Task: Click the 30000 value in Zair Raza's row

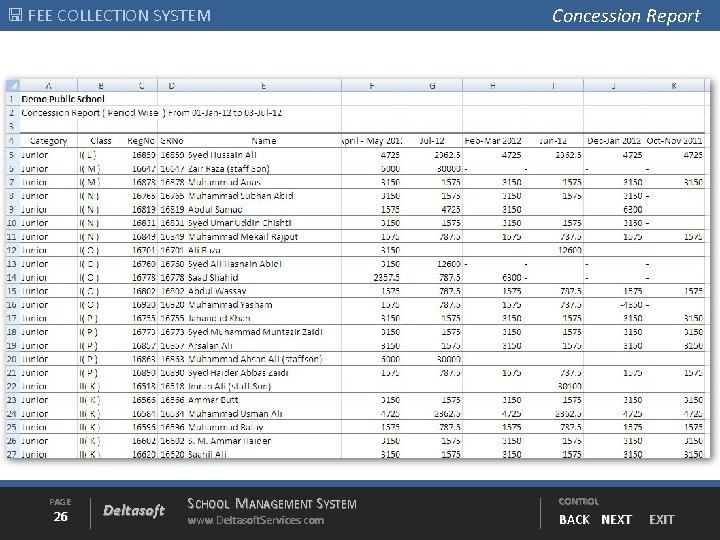Action: click(x=448, y=169)
